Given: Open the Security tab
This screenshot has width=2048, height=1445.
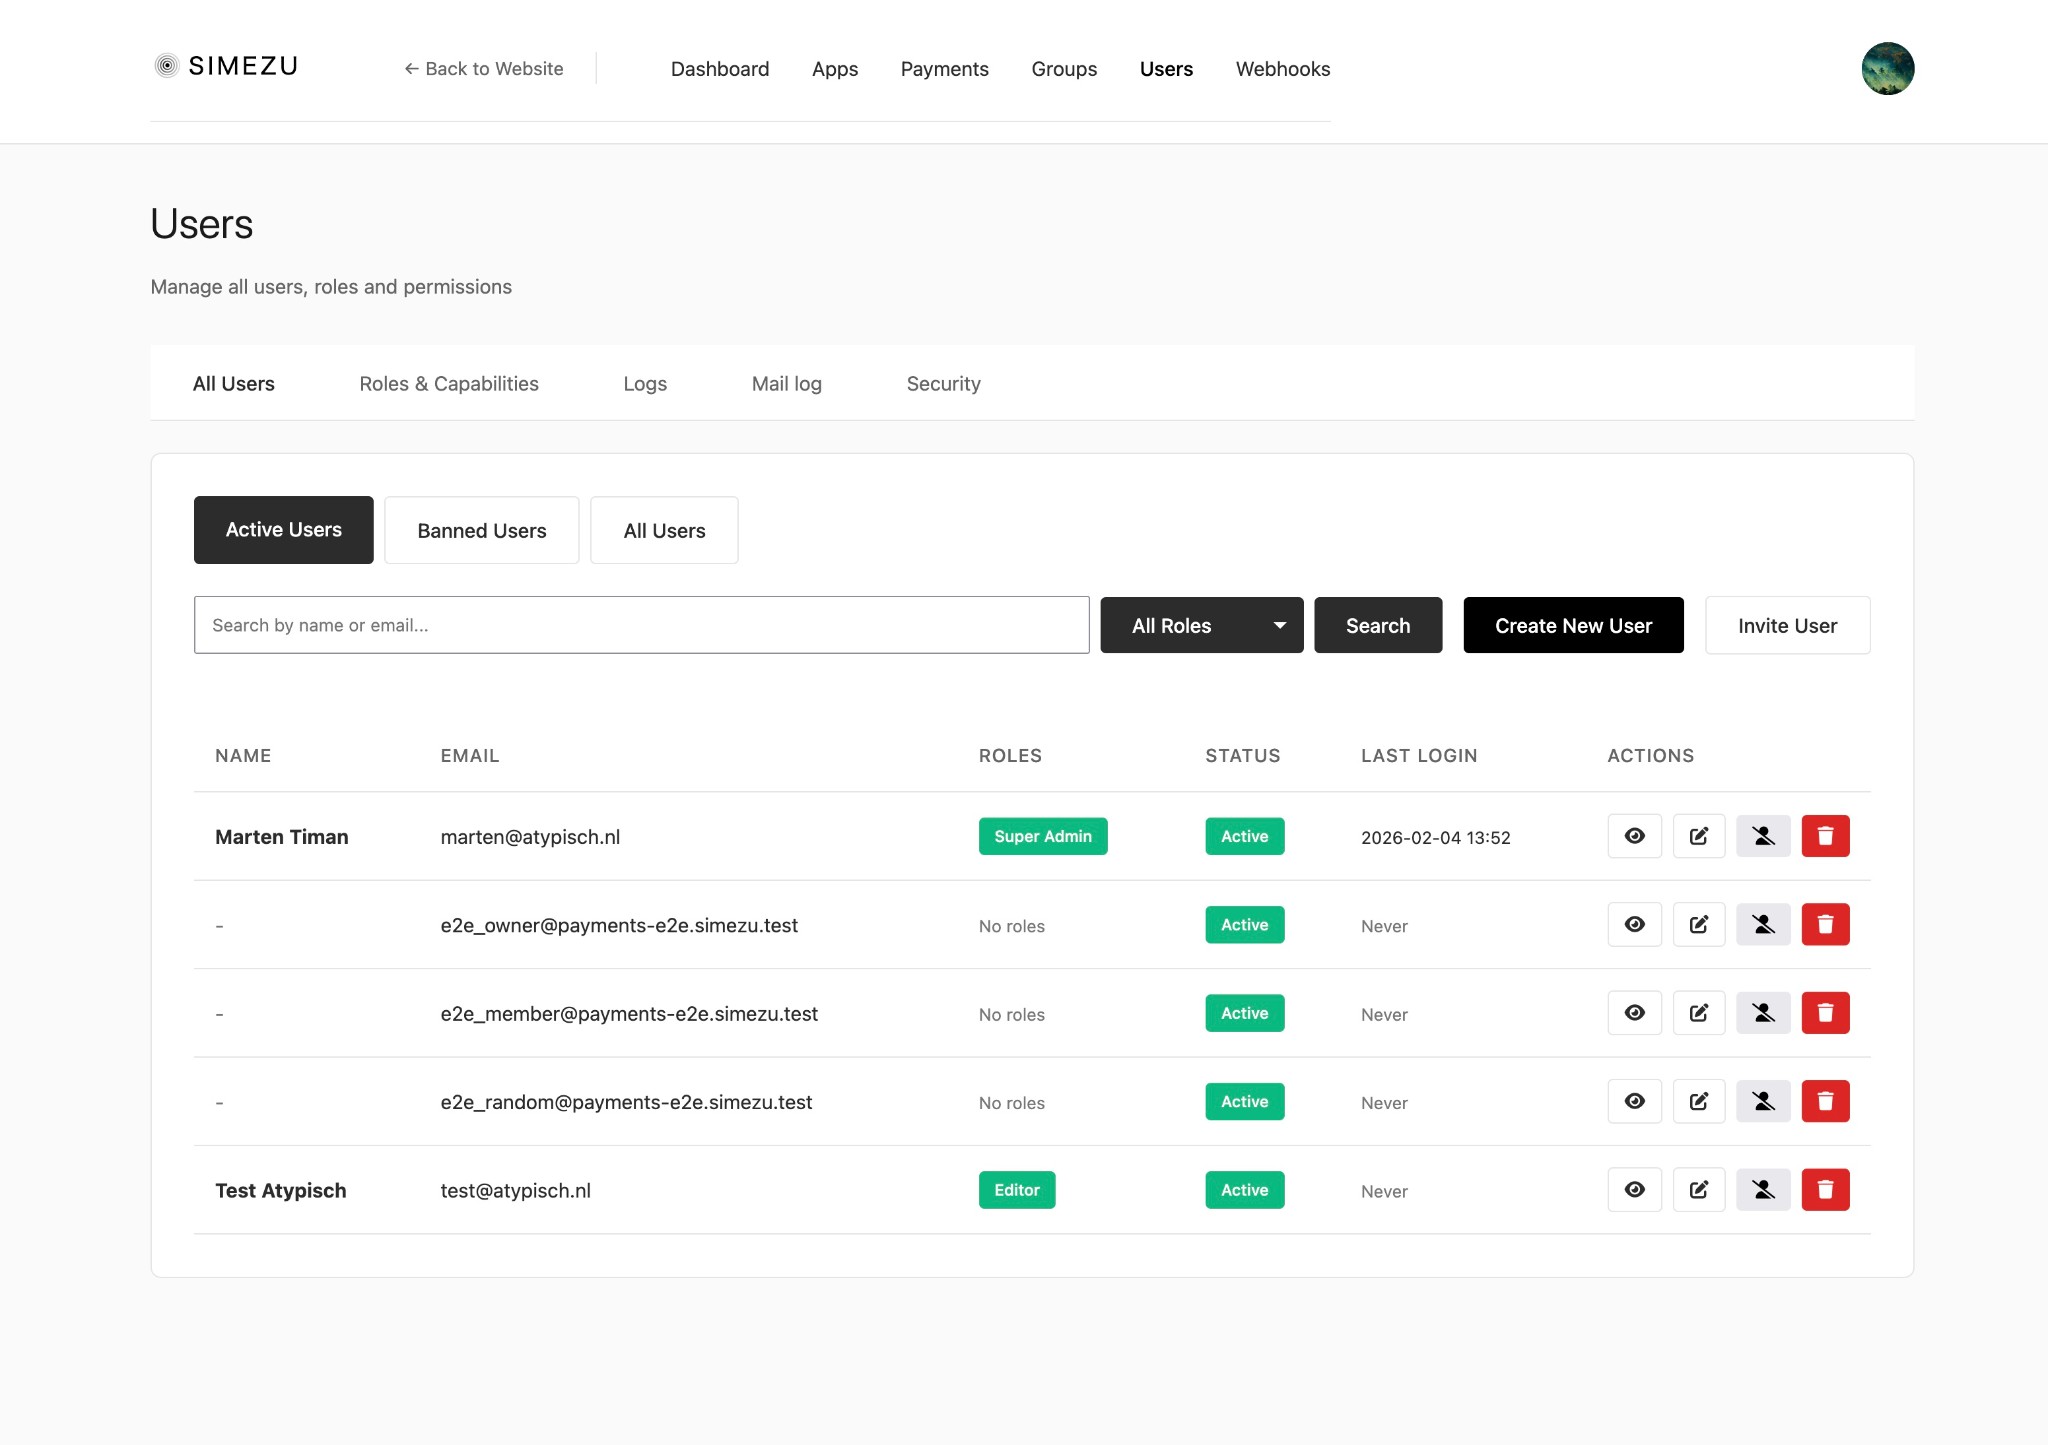Looking at the screenshot, I should (x=943, y=384).
